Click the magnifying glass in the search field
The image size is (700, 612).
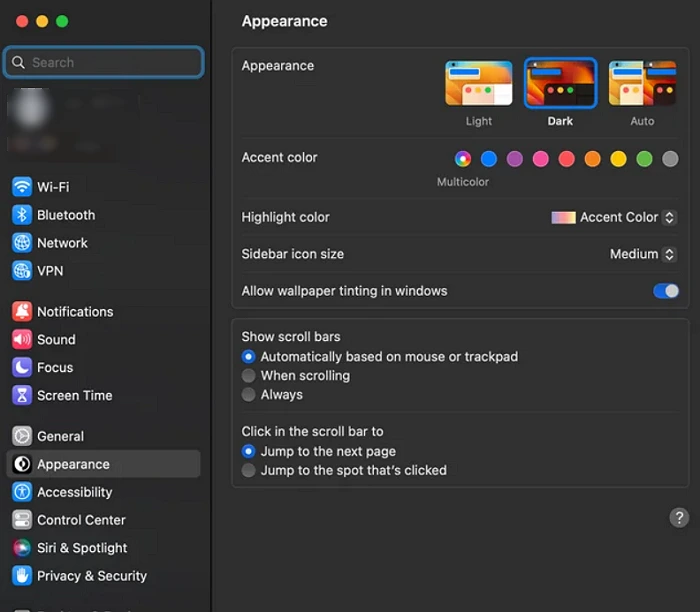pyautogui.click(x=18, y=62)
